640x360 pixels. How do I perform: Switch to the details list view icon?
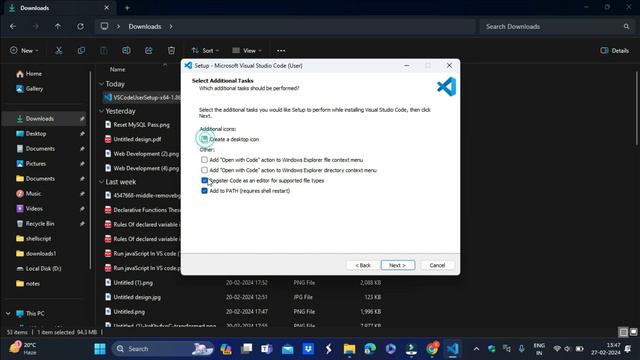pos(623,332)
